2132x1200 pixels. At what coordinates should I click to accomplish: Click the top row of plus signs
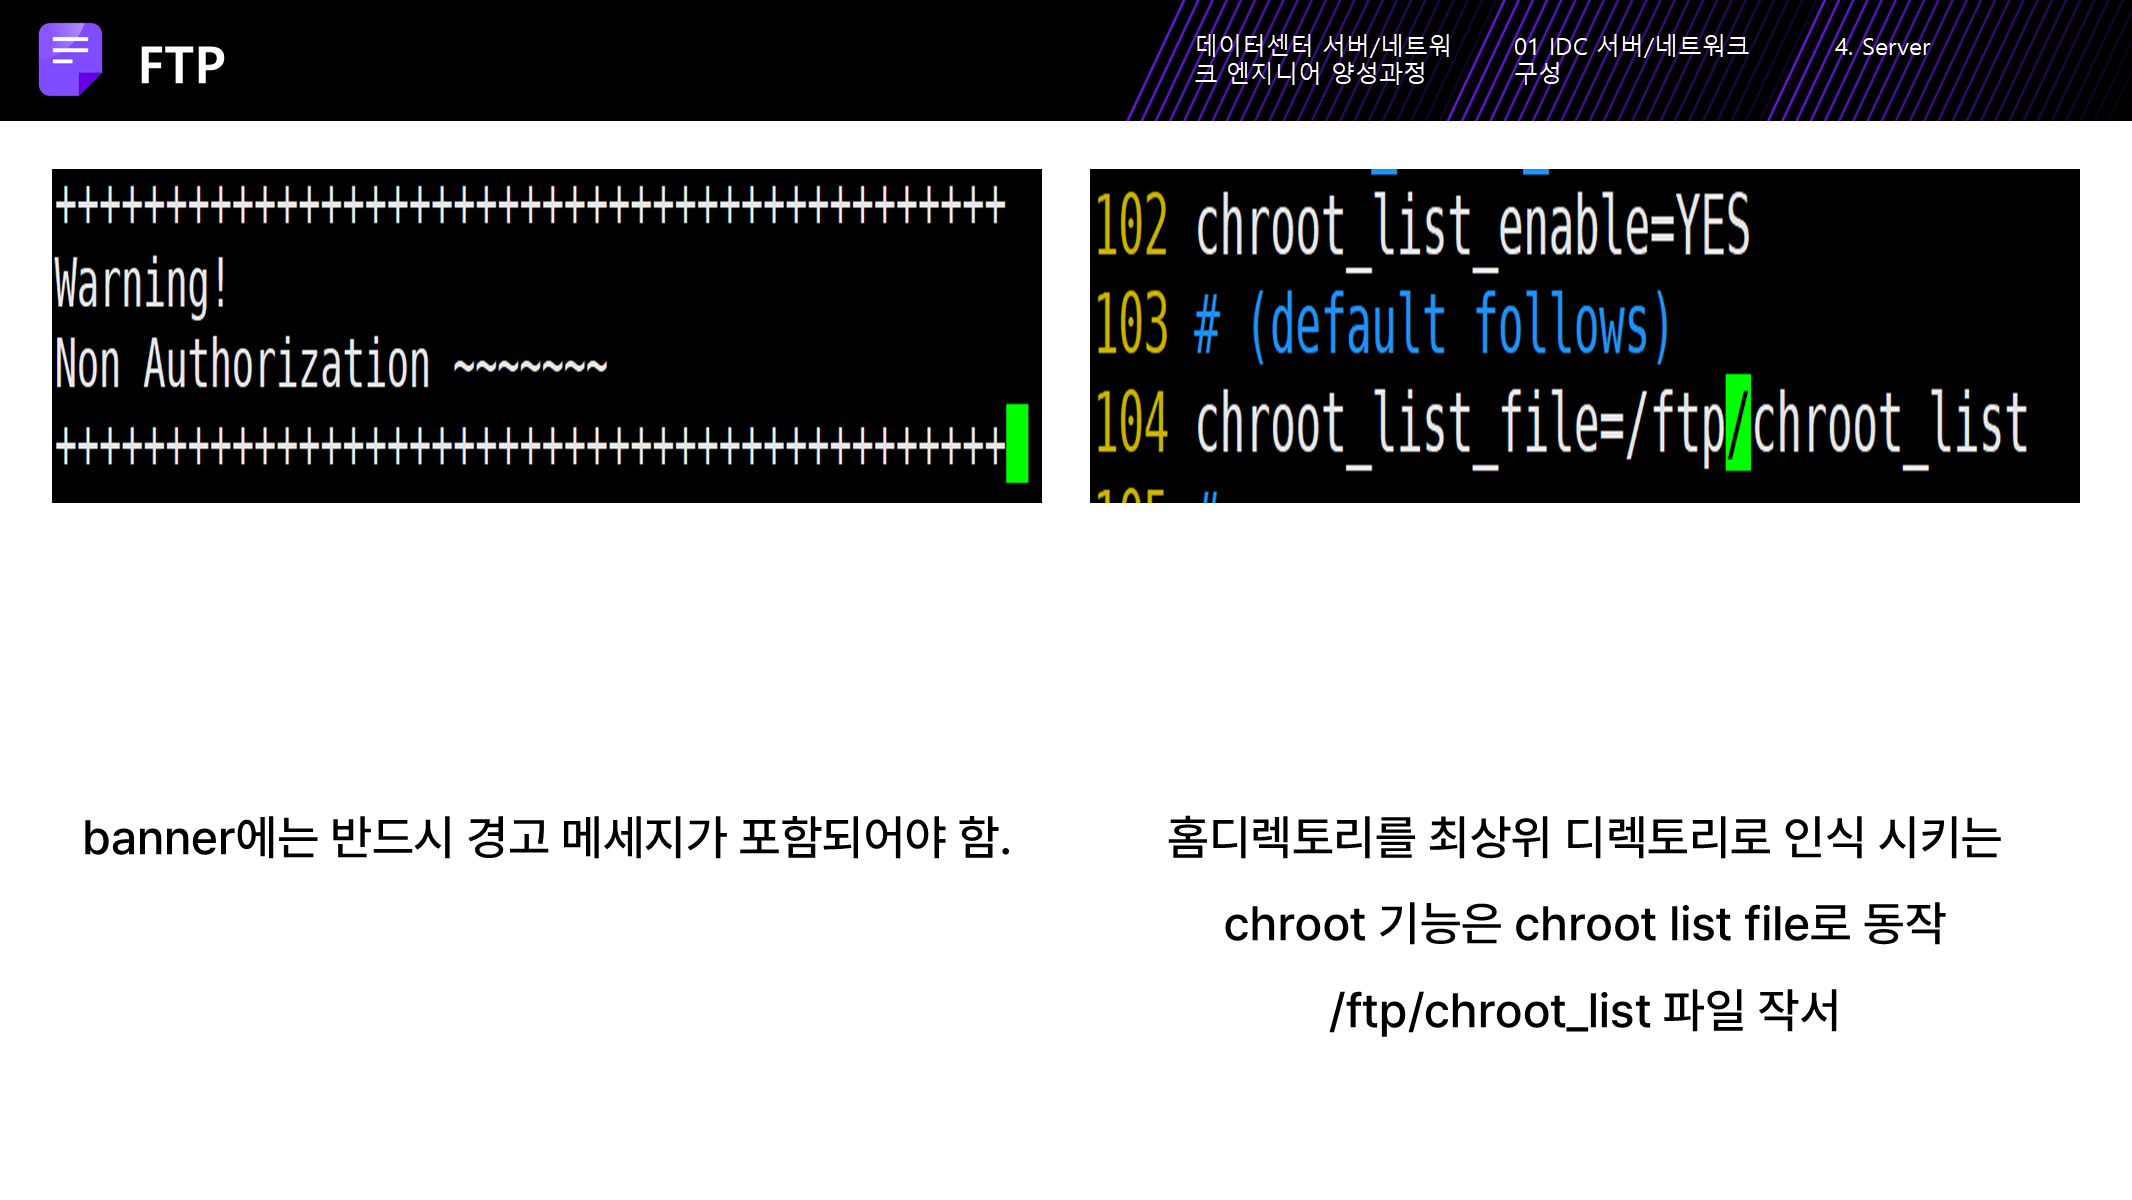[530, 206]
